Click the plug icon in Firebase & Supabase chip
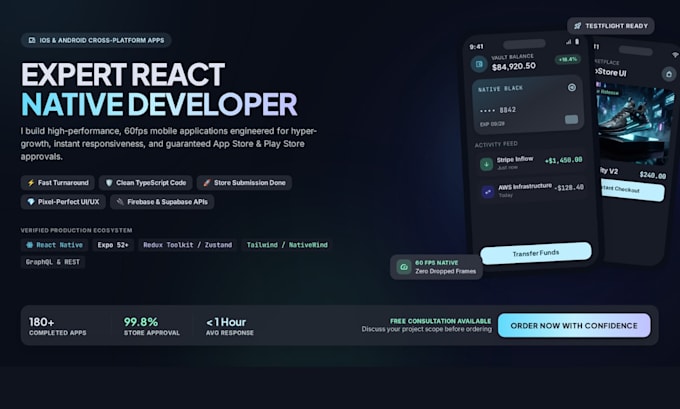This screenshot has height=409, width=680. pos(120,202)
